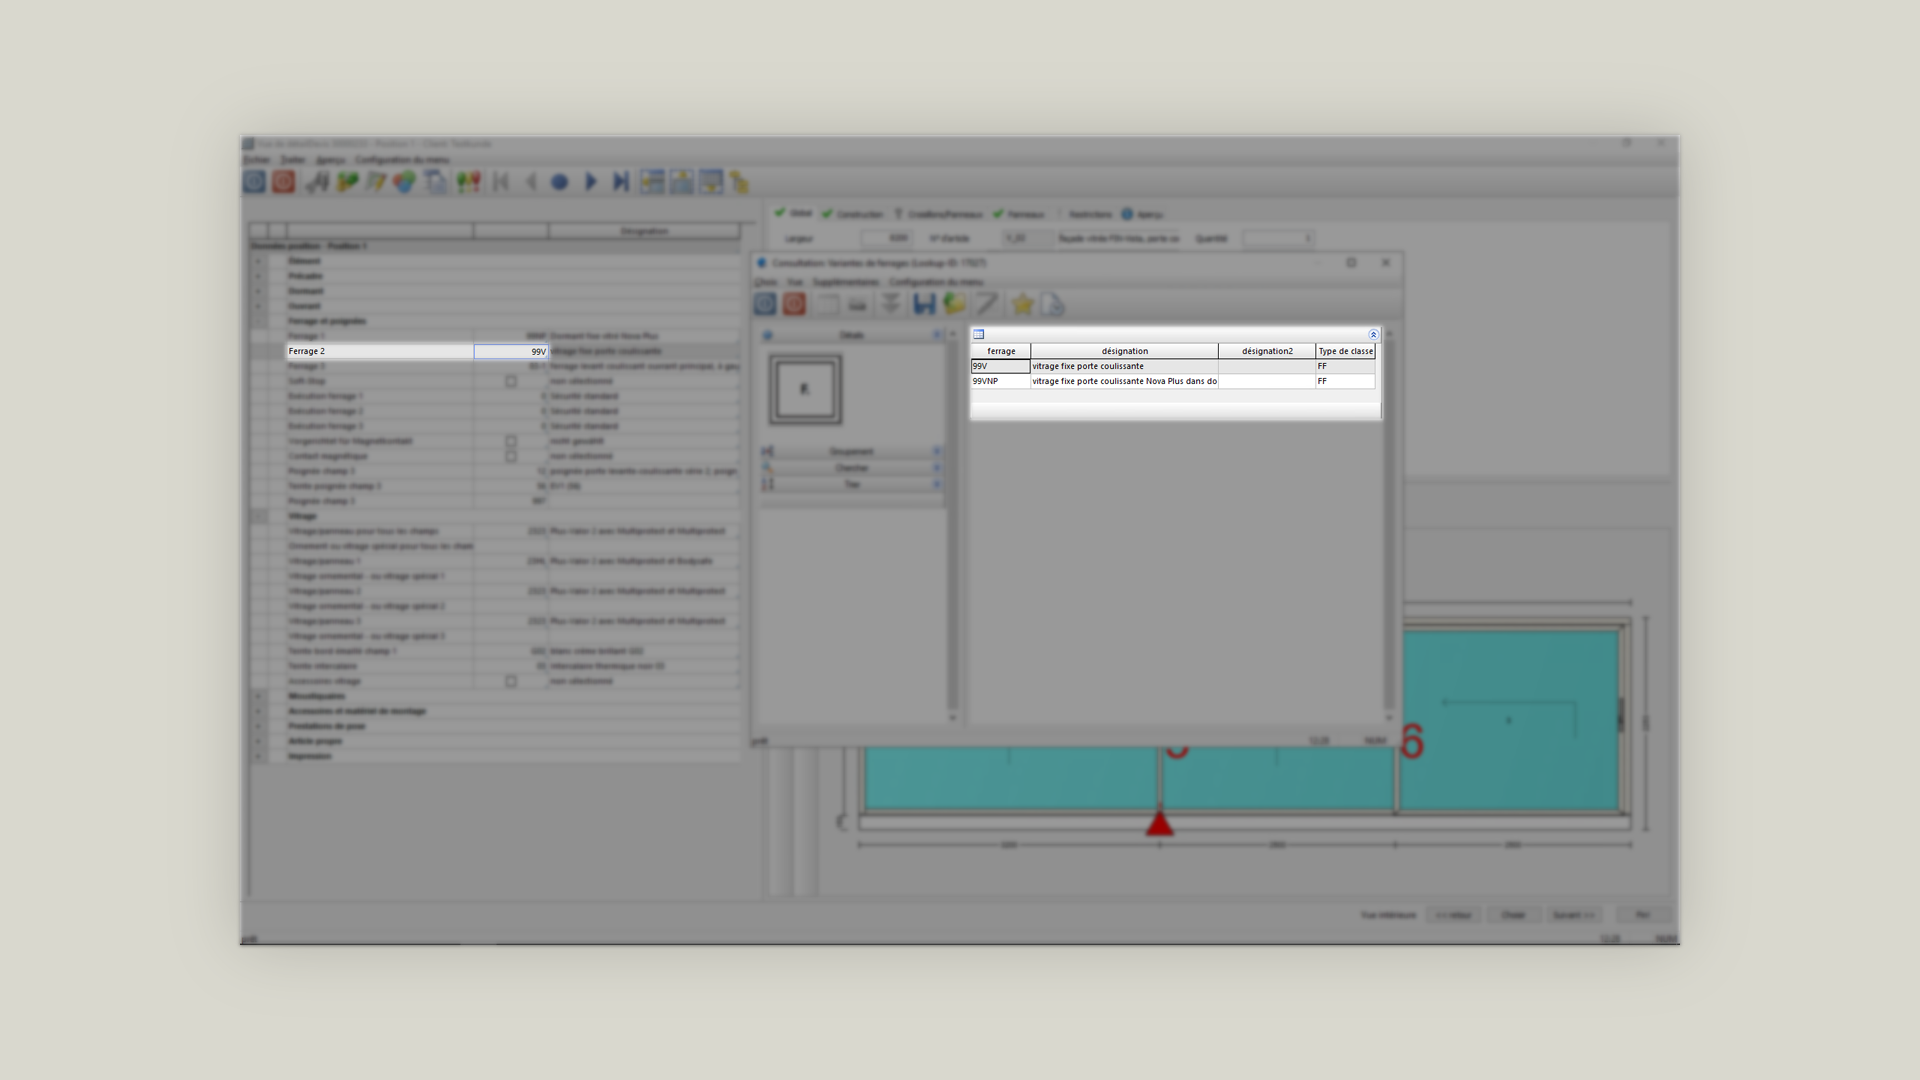The height and width of the screenshot is (1080, 1920).
Task: Toggle the Accessoires vitrage checkbox
Action: coord(511,681)
